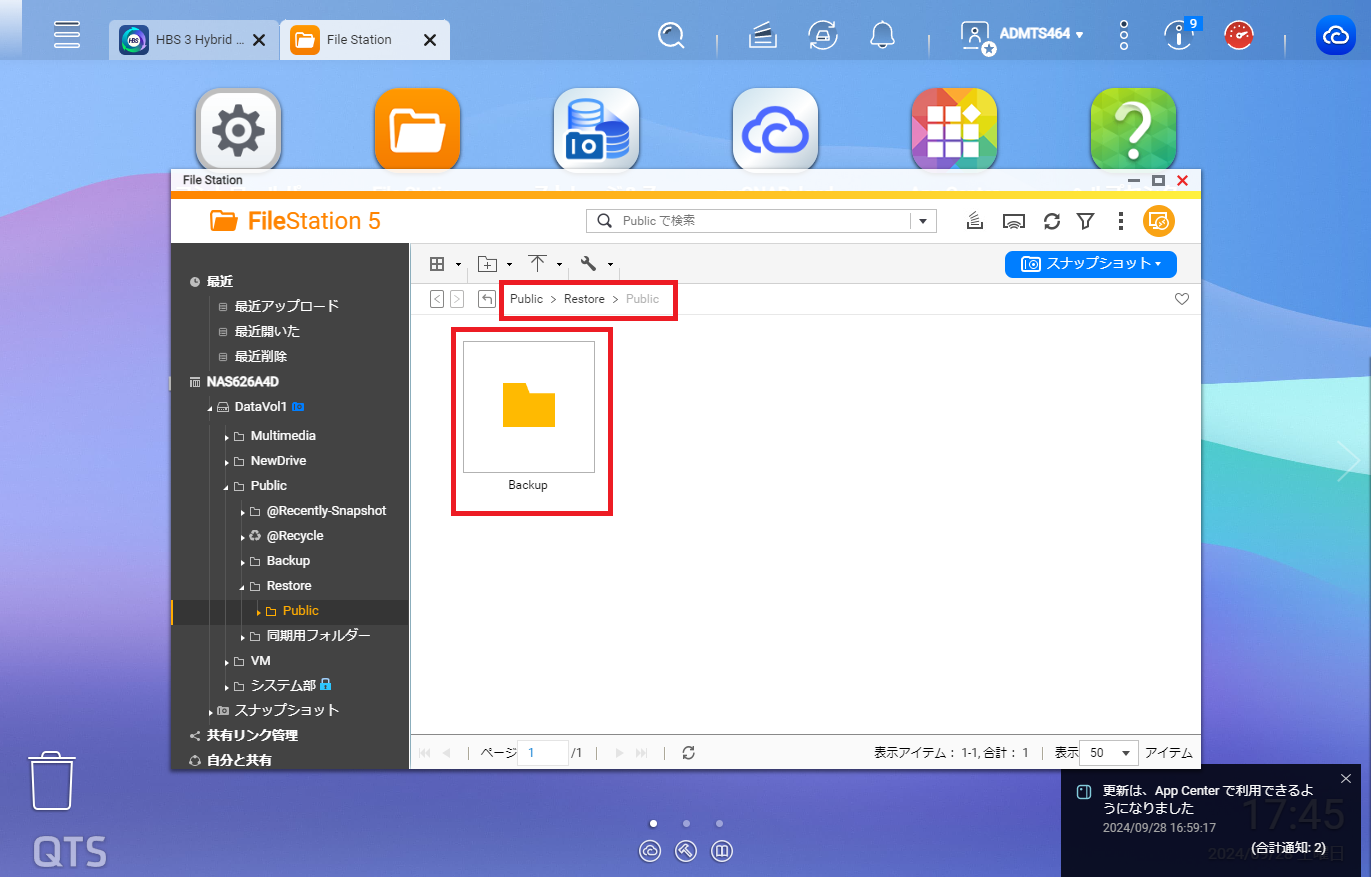Image resolution: width=1371 pixels, height=877 pixels.
Task: Open the view mode grid dropdown
Action: [445, 264]
